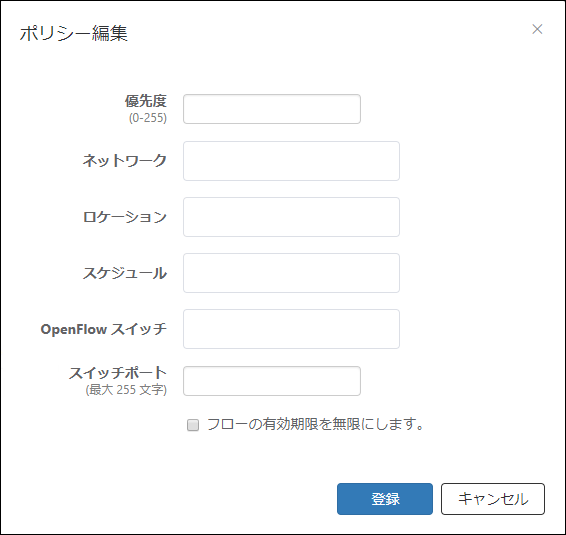
Task: Focus the 優先度 input field
Action: [x=272, y=109]
